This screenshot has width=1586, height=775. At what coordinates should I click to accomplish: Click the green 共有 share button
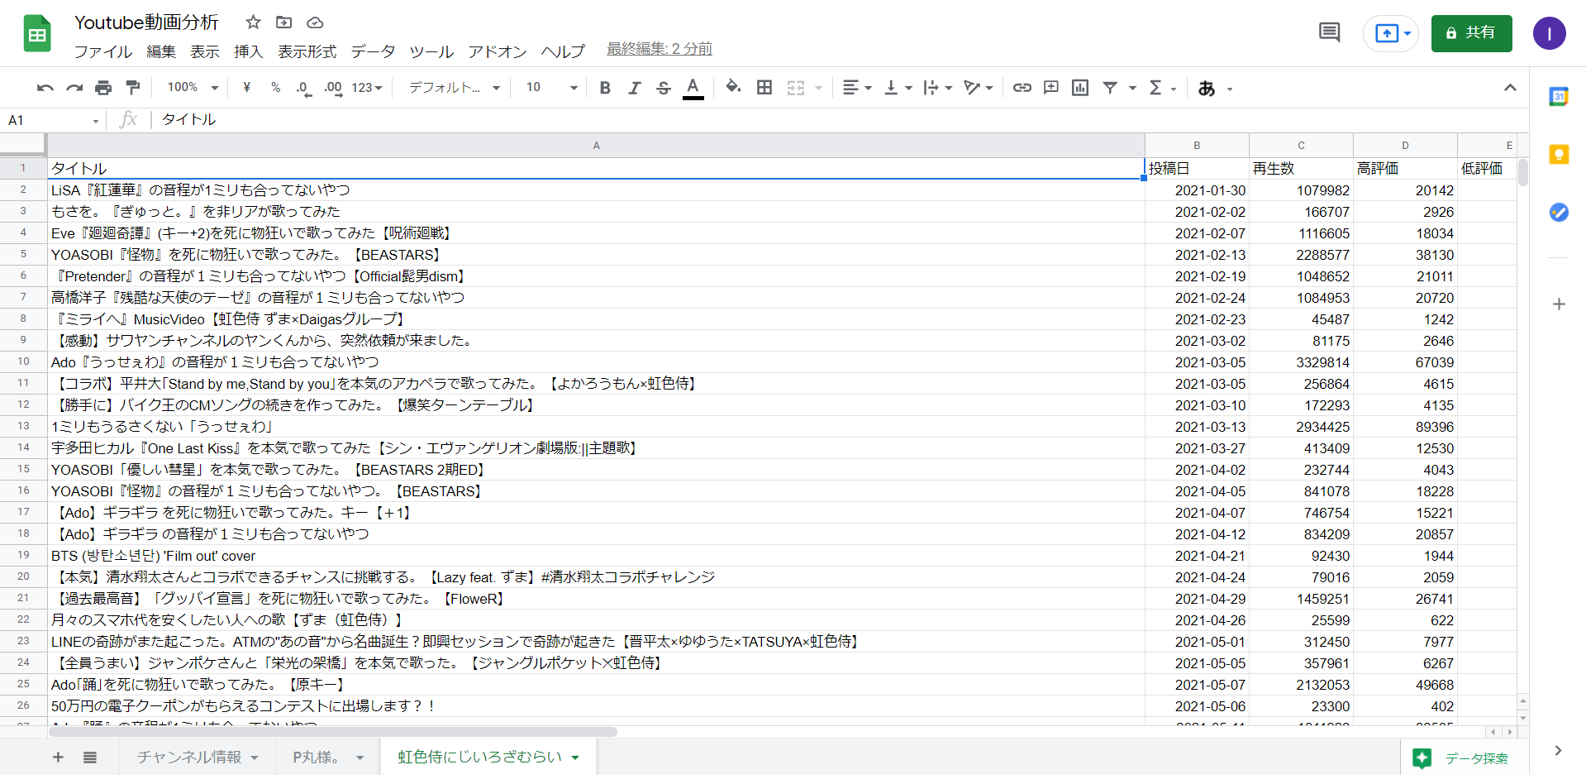pos(1471,33)
